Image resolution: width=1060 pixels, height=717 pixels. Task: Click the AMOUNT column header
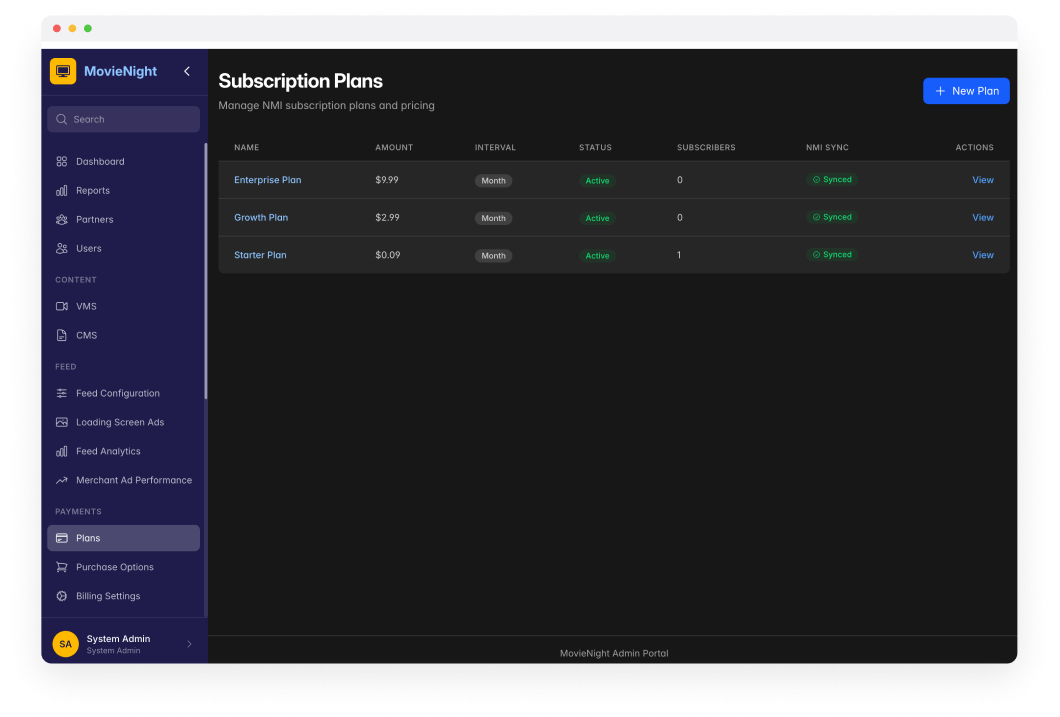[394, 147]
